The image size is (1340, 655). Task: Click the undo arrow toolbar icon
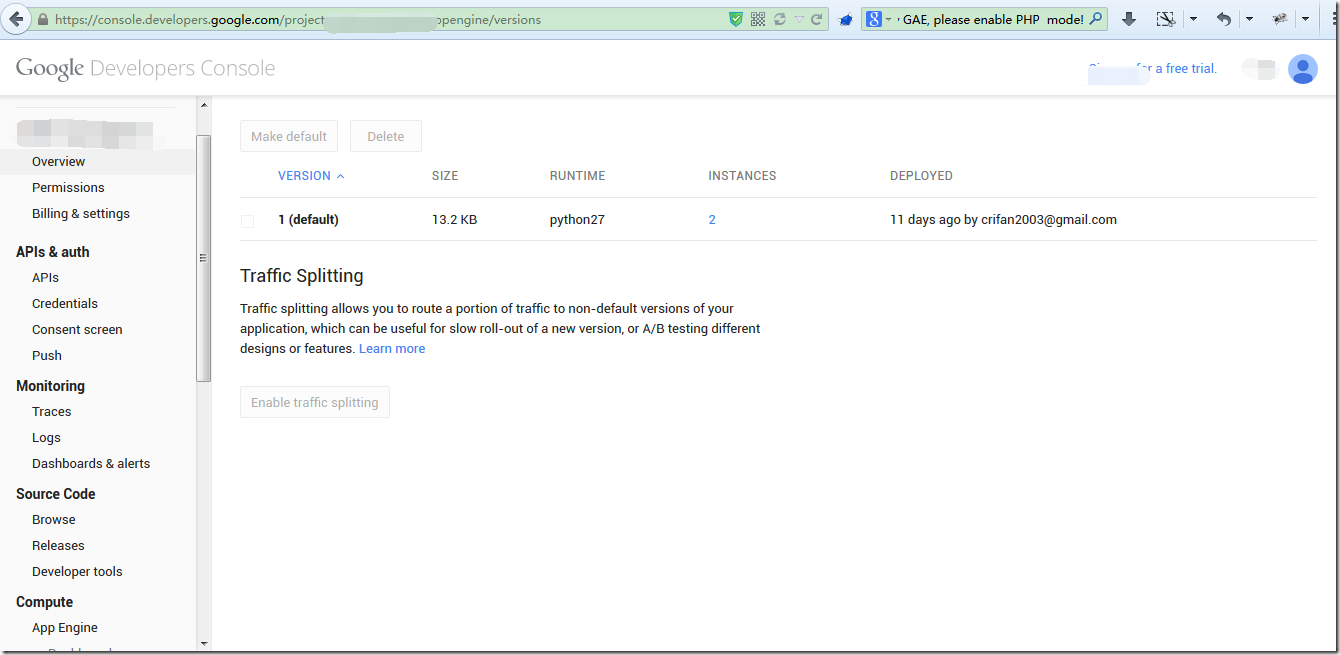(1223, 19)
